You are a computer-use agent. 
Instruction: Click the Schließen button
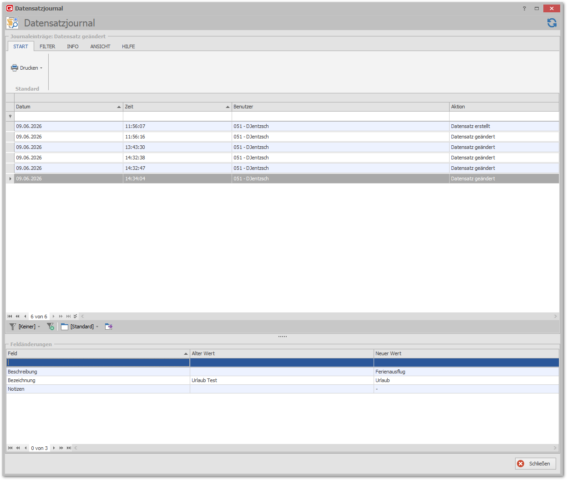(x=535, y=463)
